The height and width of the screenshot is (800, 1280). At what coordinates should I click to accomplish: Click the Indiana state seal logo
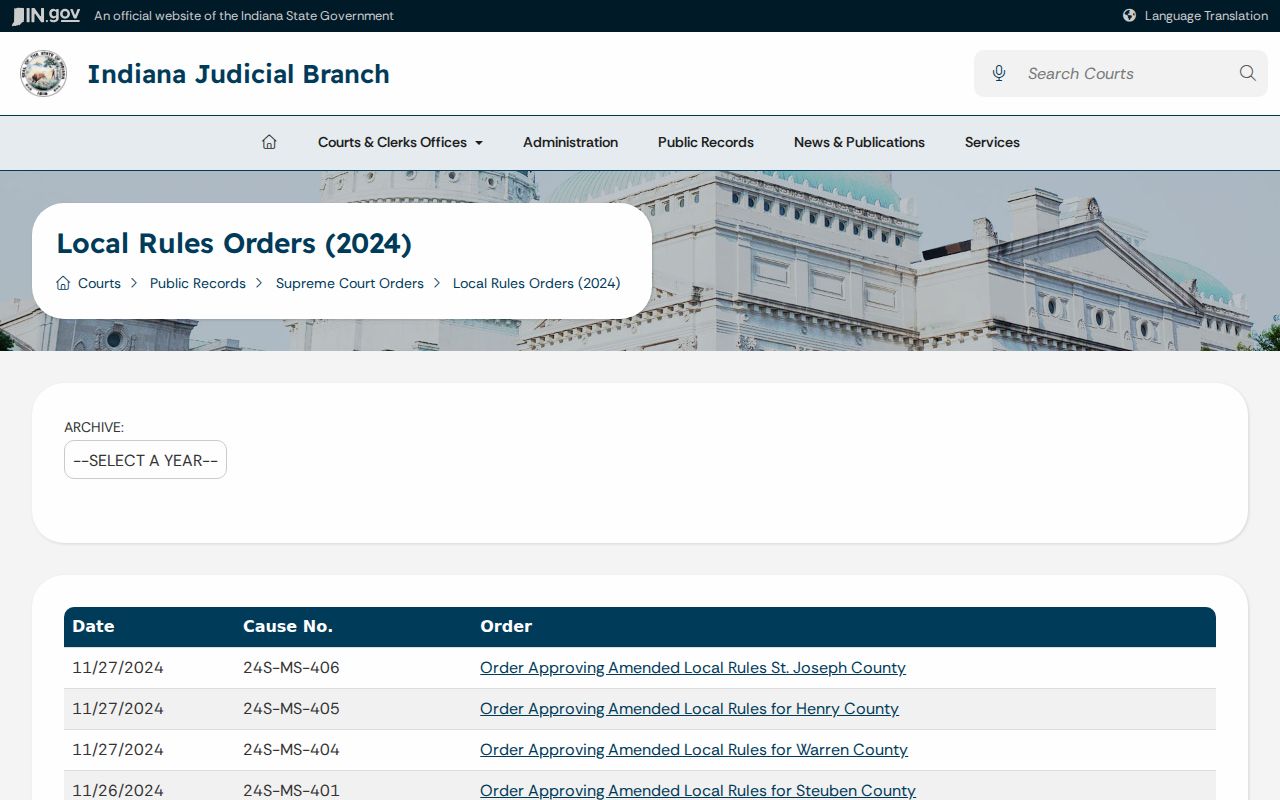pyautogui.click(x=43, y=74)
